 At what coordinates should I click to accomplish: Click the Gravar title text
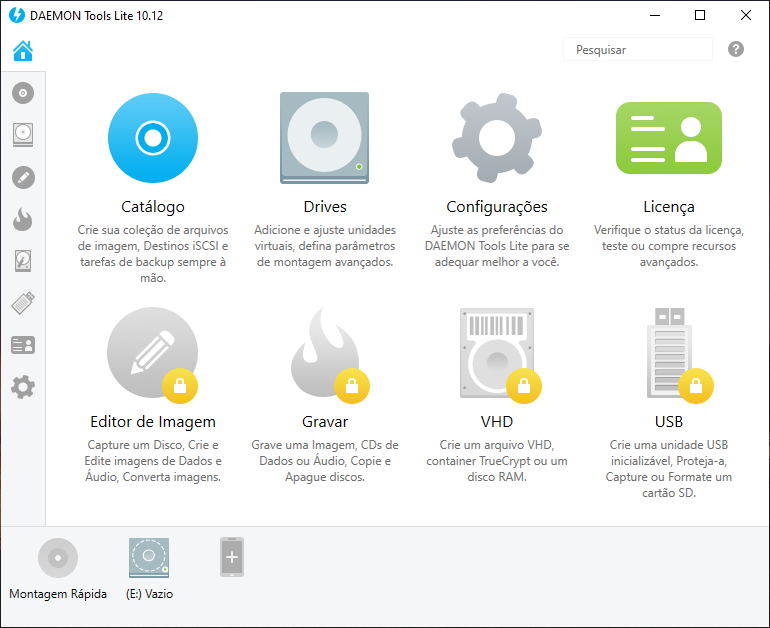click(x=325, y=422)
